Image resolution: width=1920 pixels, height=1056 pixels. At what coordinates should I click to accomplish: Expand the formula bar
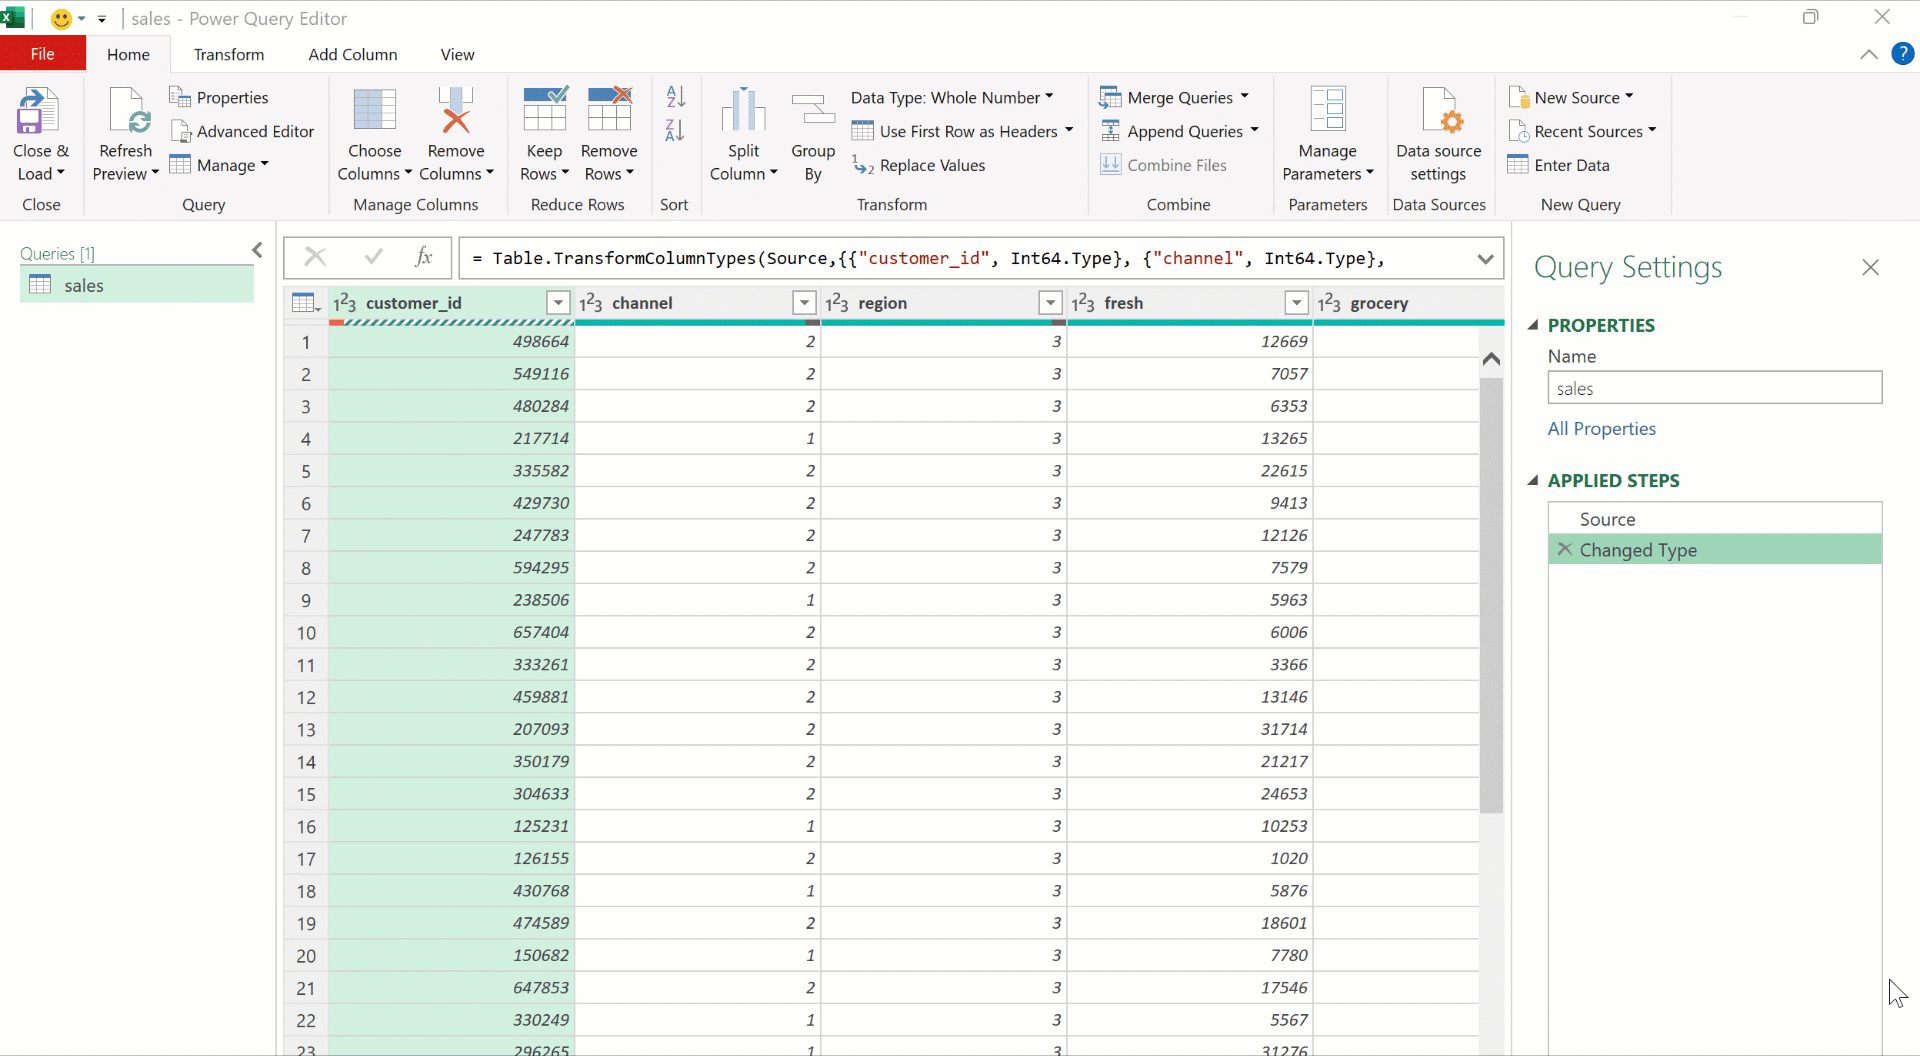pos(1486,258)
